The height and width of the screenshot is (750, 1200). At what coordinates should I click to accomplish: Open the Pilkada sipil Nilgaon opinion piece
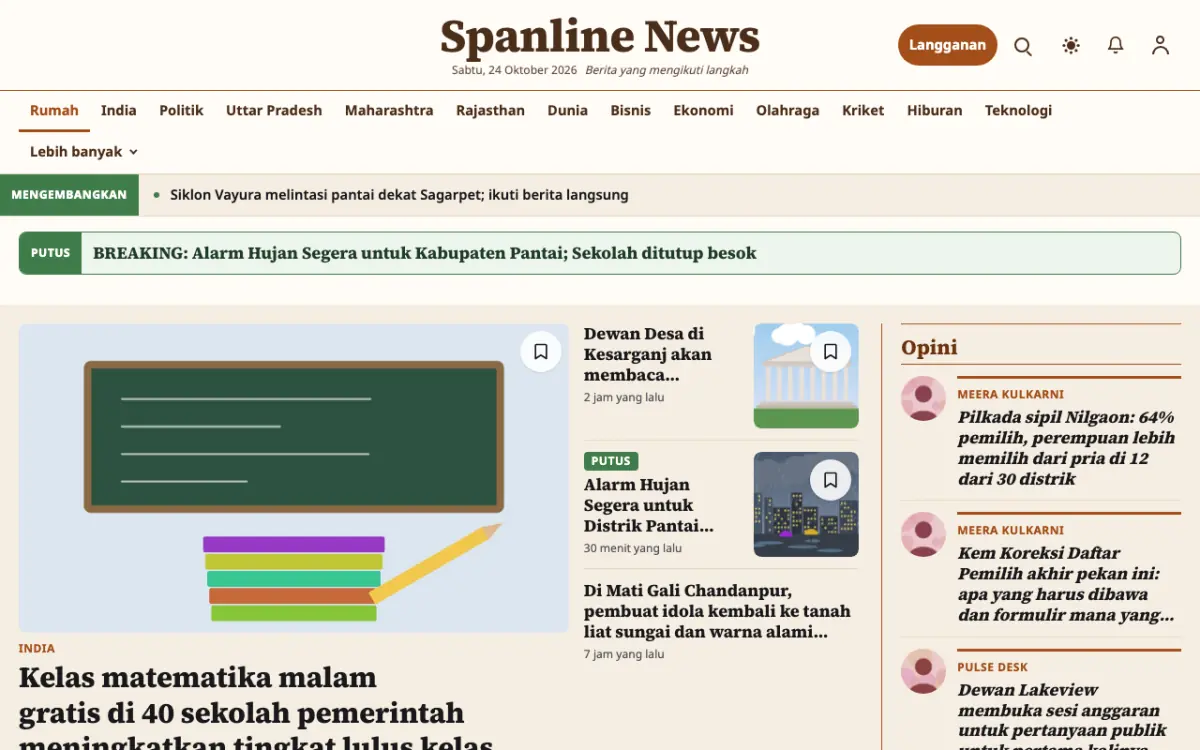pyautogui.click(x=1066, y=448)
